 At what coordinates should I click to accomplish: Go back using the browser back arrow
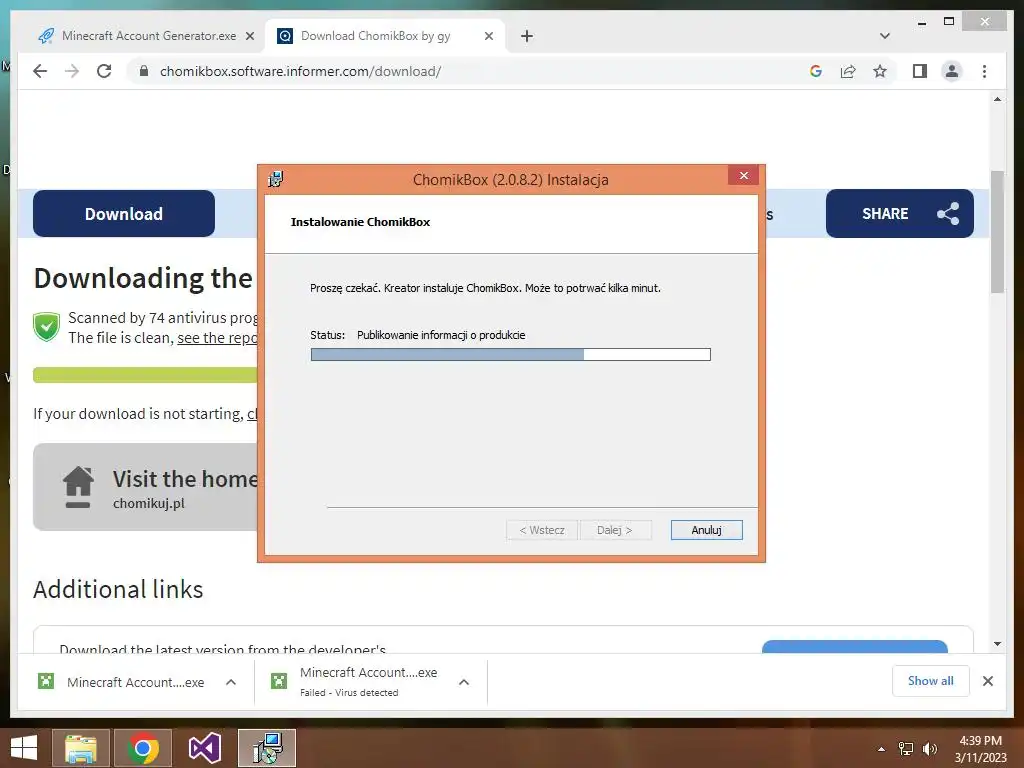pos(40,71)
